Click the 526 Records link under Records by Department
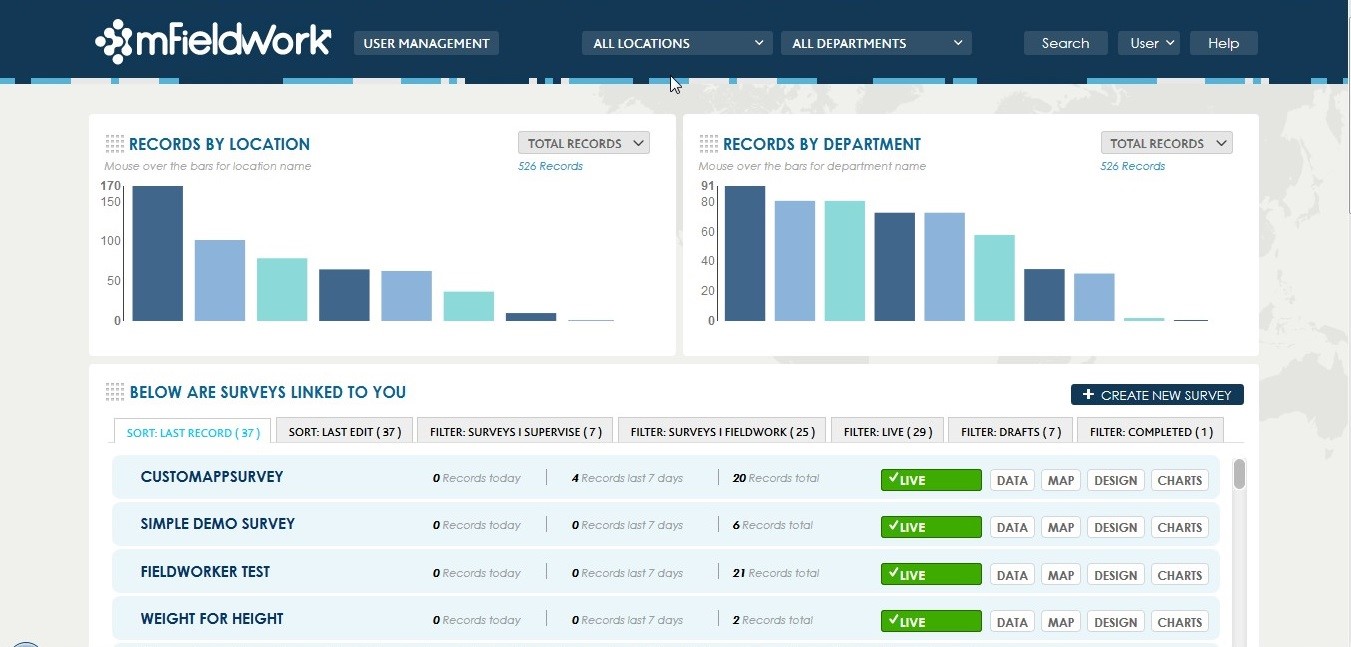This screenshot has height=647, width=1351. click(1132, 166)
